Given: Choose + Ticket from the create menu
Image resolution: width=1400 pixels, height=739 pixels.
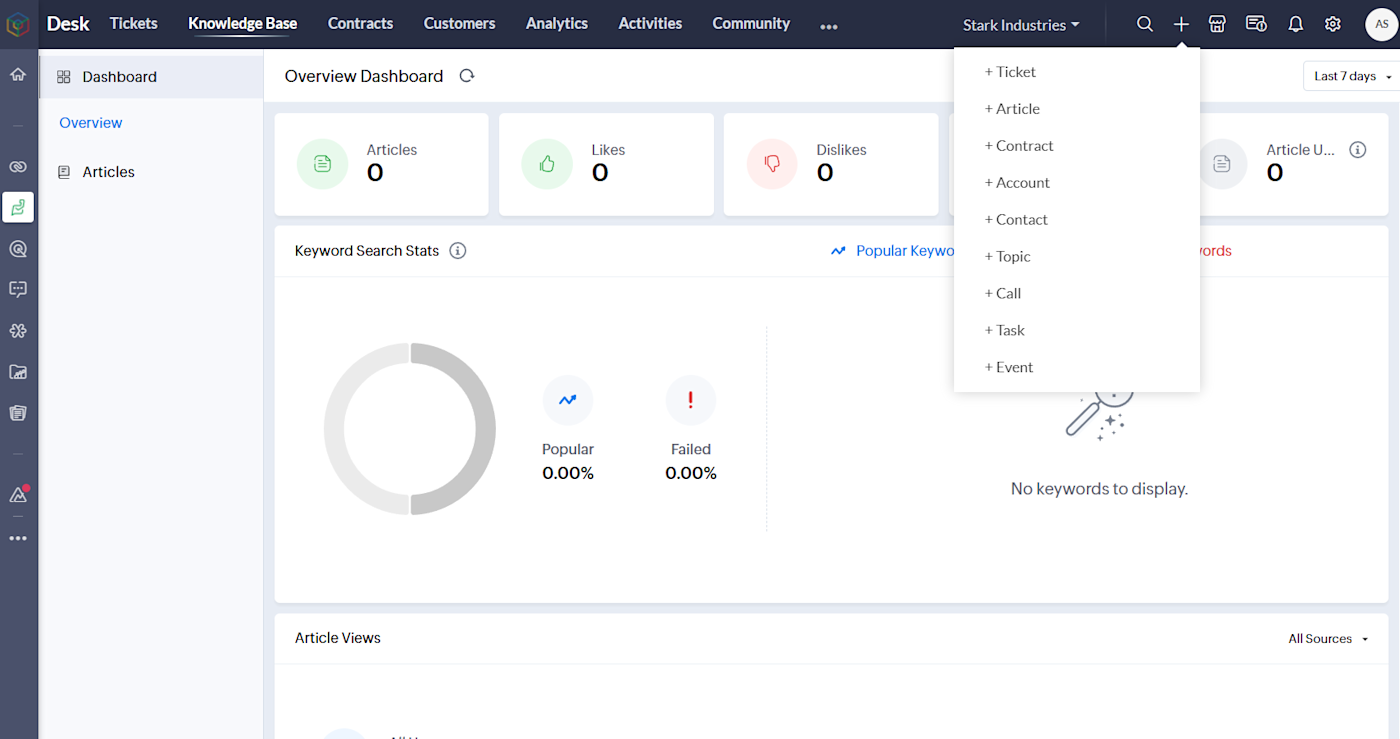Looking at the screenshot, I should point(1077,72).
